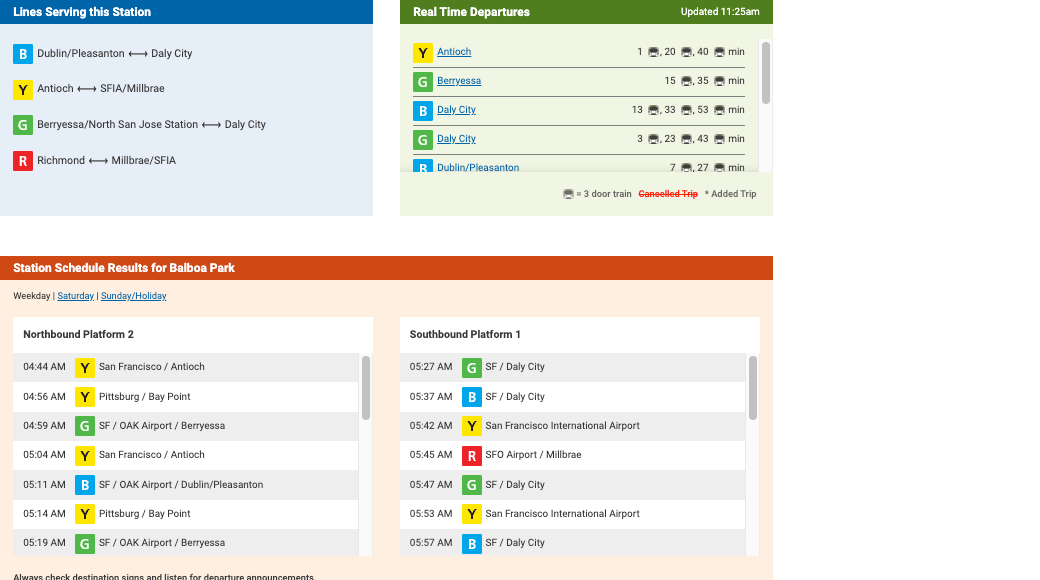Image resolution: width=1040 pixels, height=580 pixels.
Task: Click the Y icon in the 05:14 AM northbound row
Action: click(84, 514)
